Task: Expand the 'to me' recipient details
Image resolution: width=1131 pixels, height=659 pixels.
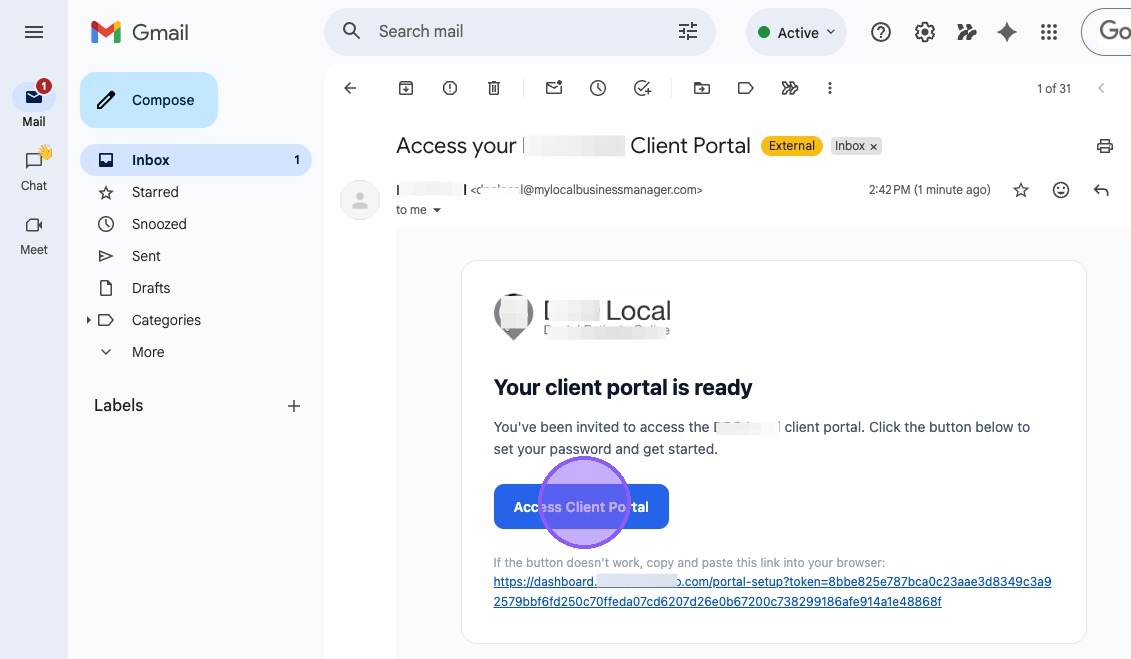Action: [436, 210]
